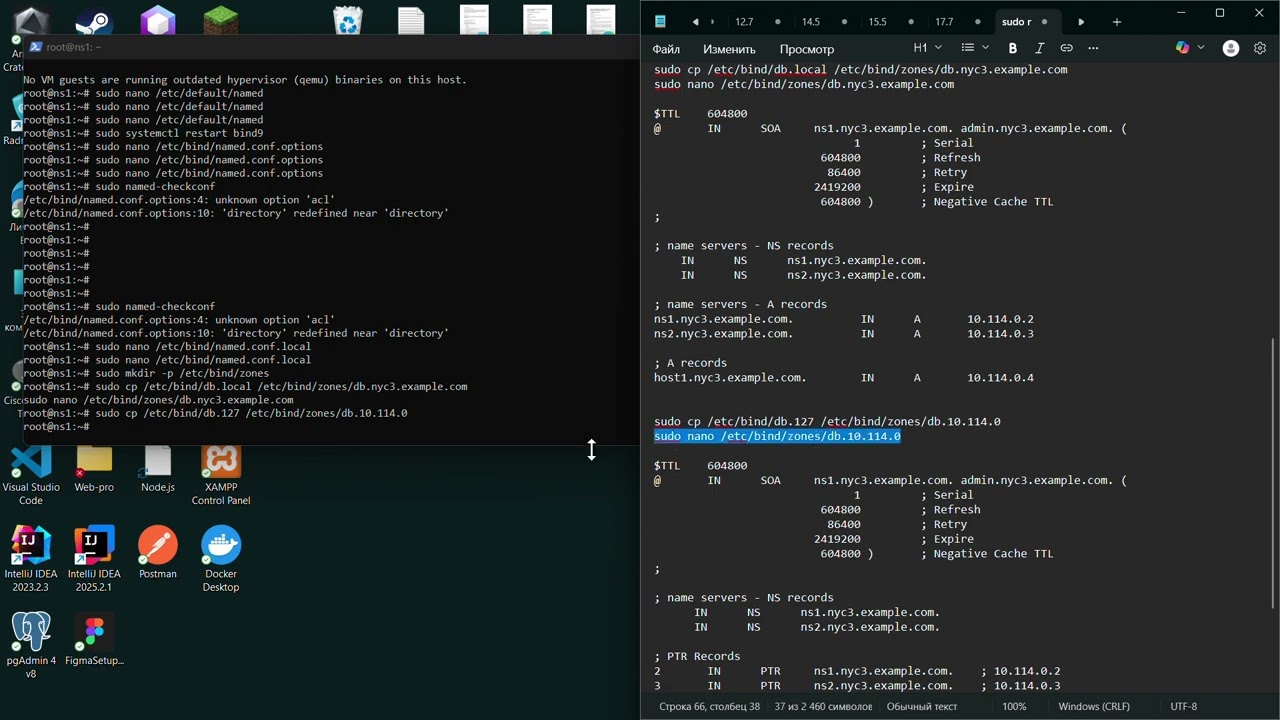The height and width of the screenshot is (720, 1280).
Task: Click the Notepad app icon in title bar
Action: (x=660, y=21)
